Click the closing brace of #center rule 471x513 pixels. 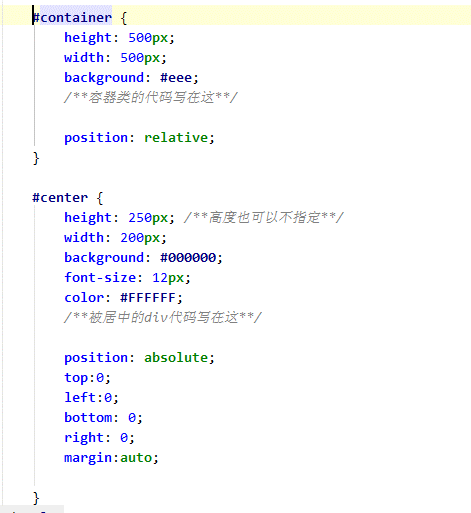click(x=36, y=498)
